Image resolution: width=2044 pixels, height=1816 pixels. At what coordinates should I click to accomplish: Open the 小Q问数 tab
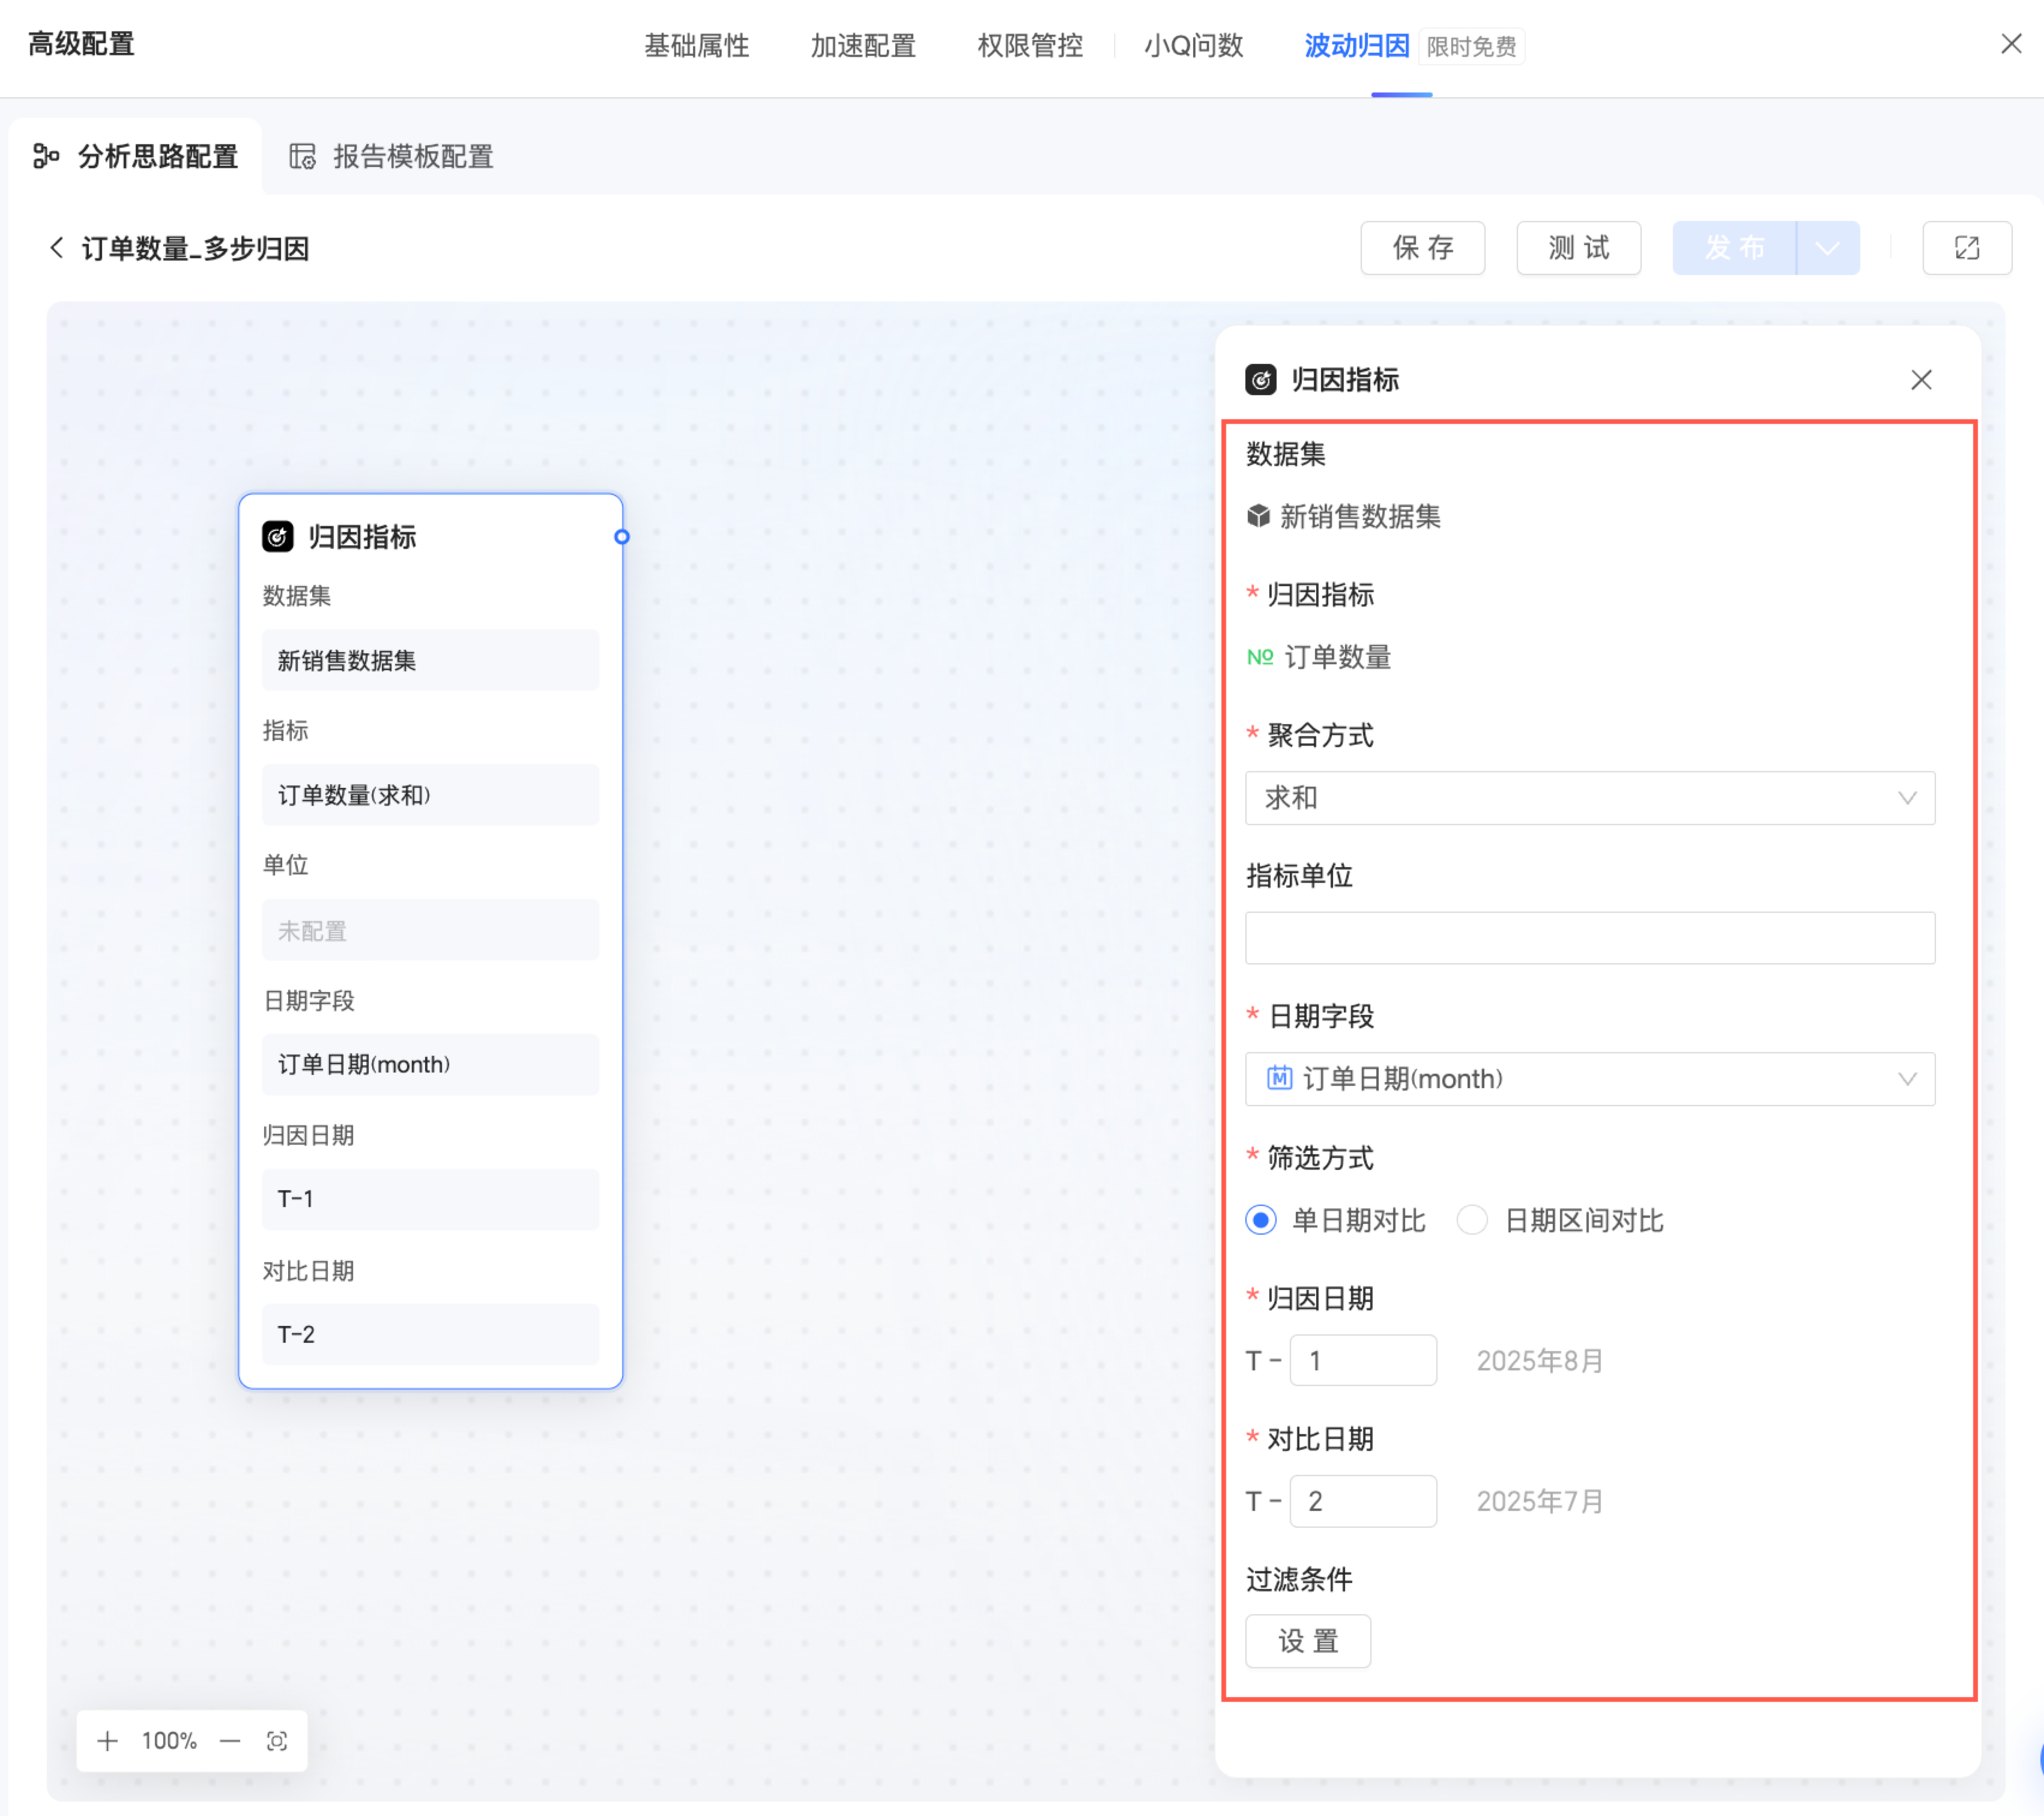1193,46
